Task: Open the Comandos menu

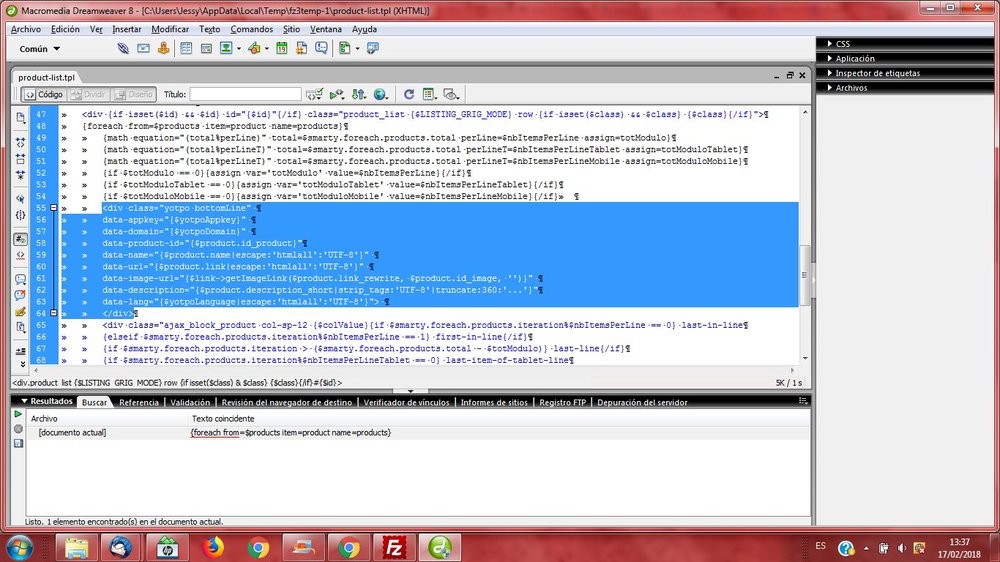Action: [251, 29]
